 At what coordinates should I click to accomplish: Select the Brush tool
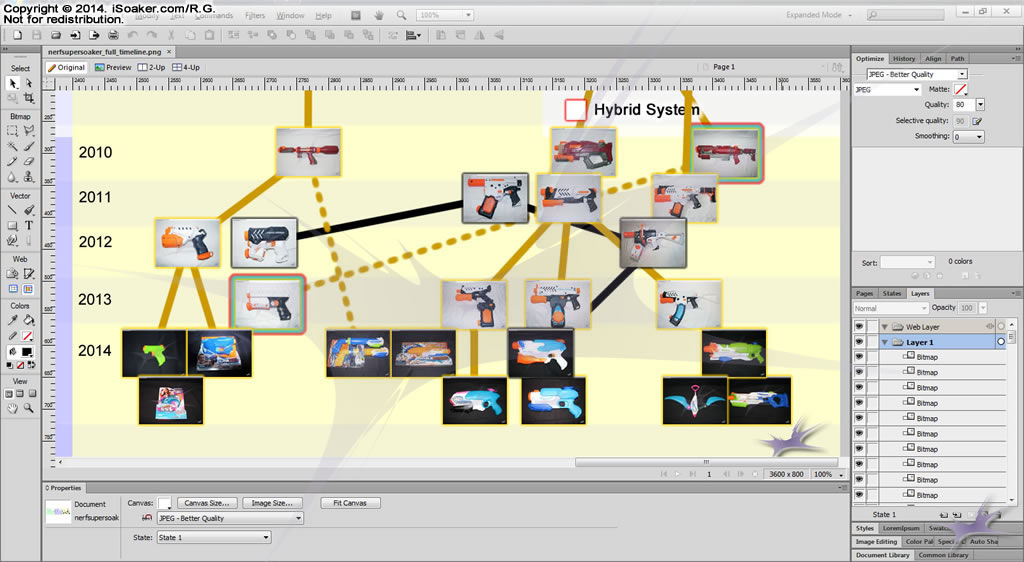(29, 146)
